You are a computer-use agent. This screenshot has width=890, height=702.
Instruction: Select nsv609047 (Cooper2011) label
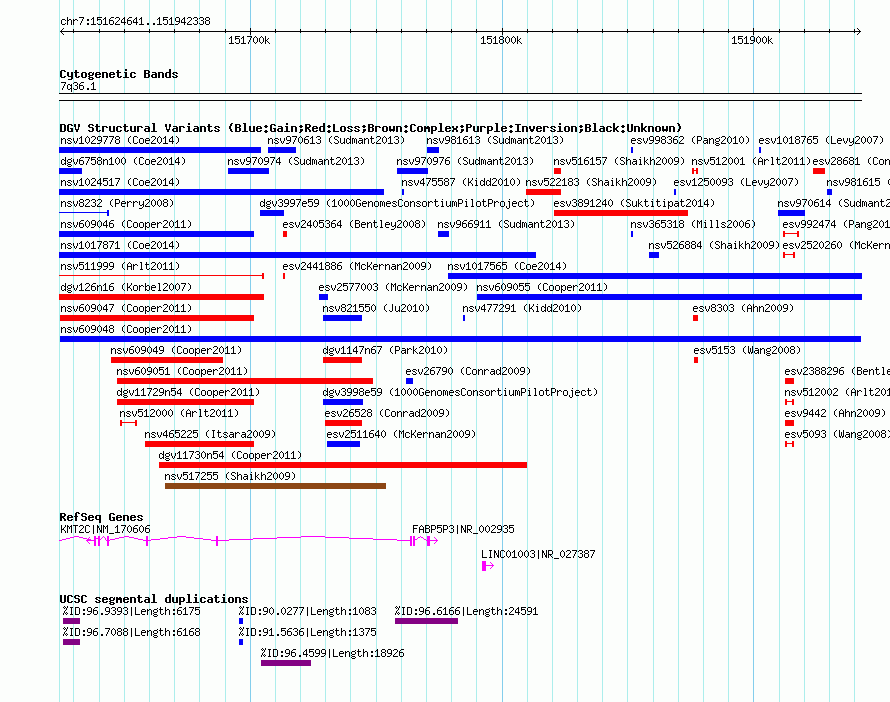click(x=126, y=308)
